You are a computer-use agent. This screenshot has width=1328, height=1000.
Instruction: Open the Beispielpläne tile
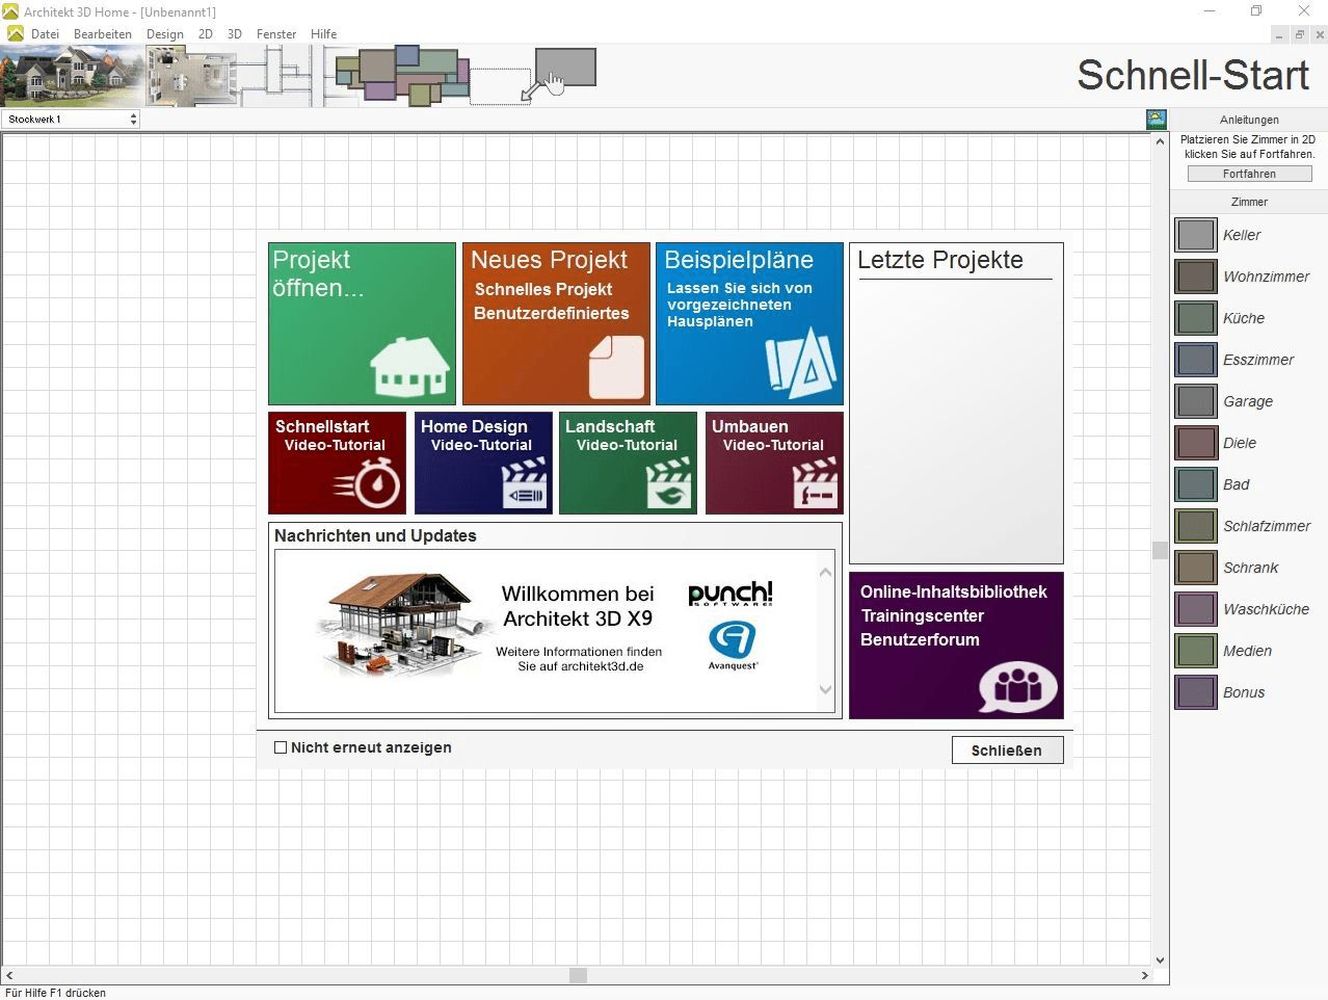pyautogui.click(x=749, y=323)
